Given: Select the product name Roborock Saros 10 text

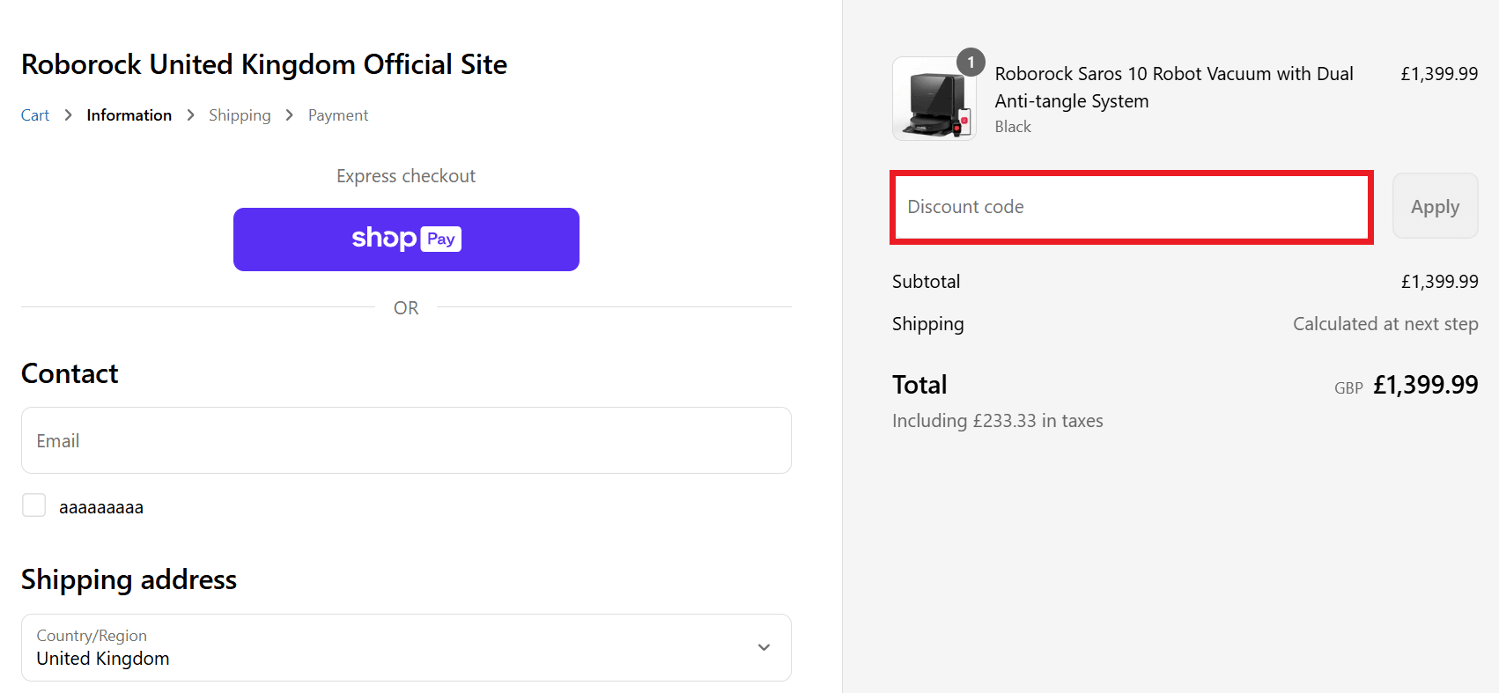Looking at the screenshot, I should [1174, 87].
